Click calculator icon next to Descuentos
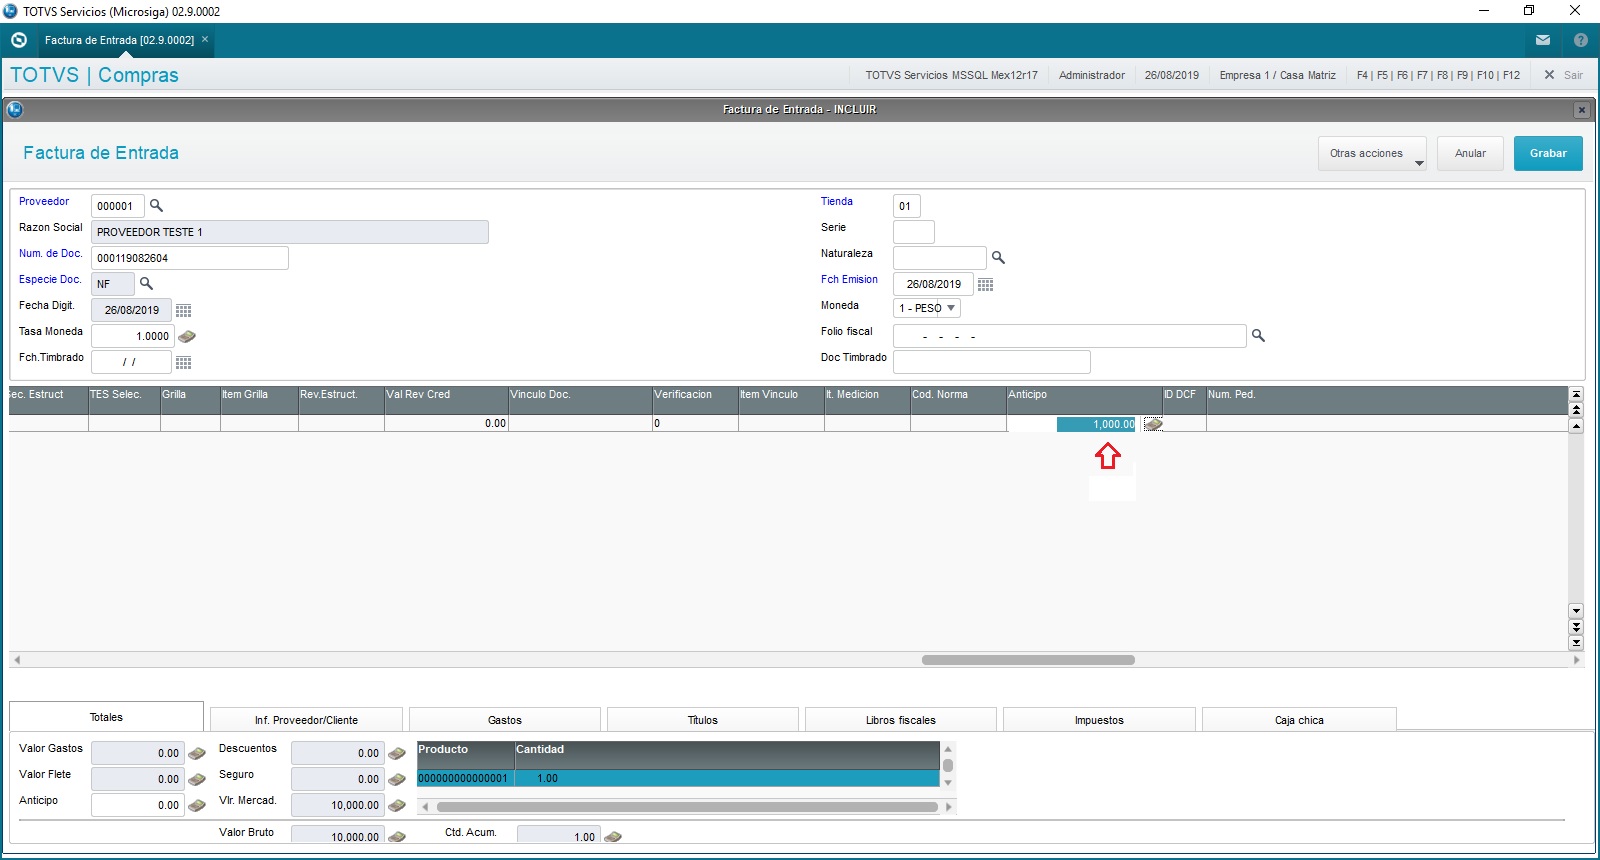The height and width of the screenshot is (860, 1600). tap(397, 753)
